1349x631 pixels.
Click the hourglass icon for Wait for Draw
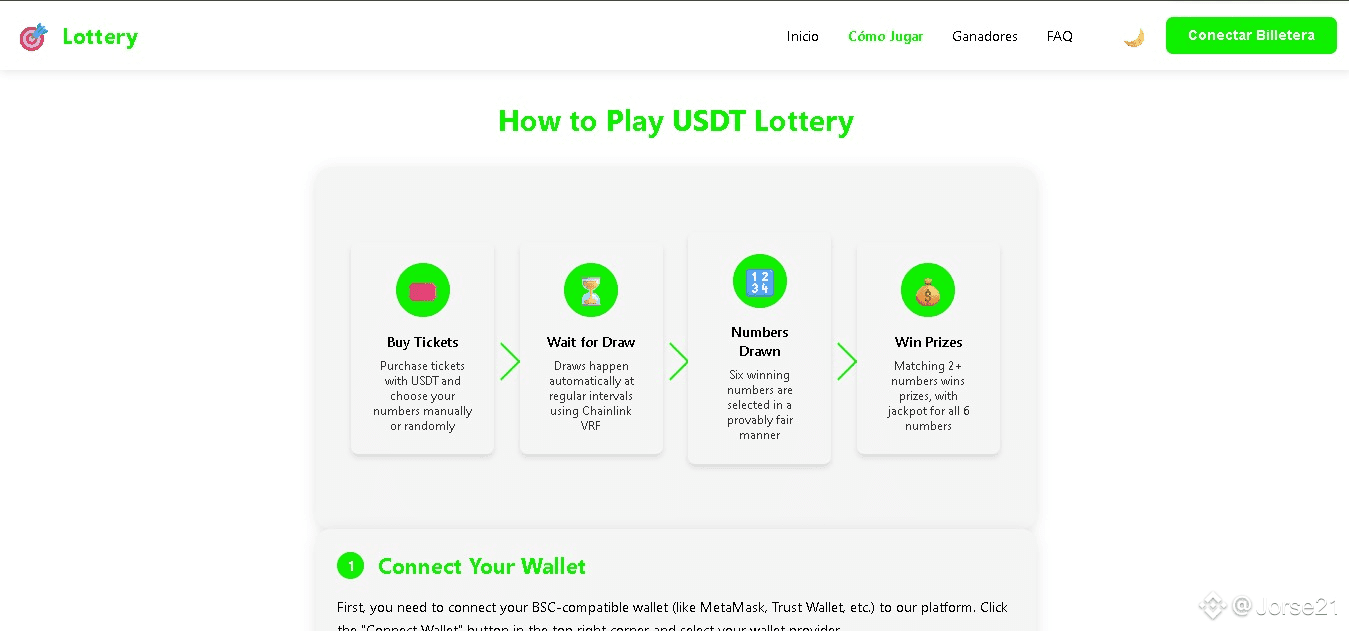click(x=591, y=290)
